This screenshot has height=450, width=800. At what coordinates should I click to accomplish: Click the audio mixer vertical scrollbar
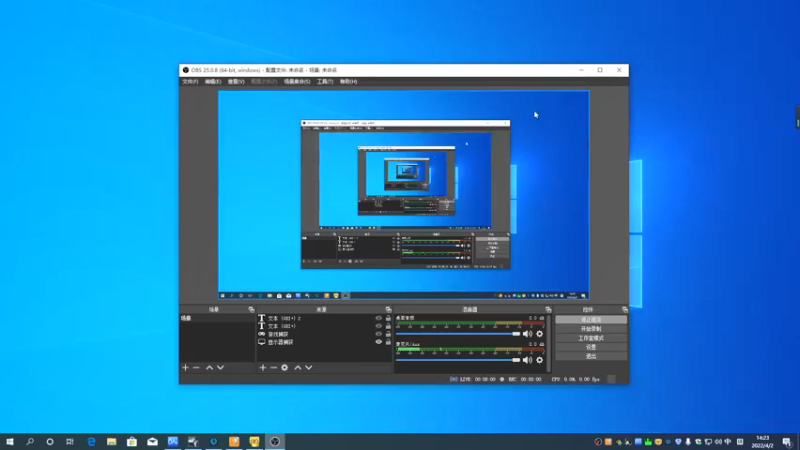tap(549, 343)
